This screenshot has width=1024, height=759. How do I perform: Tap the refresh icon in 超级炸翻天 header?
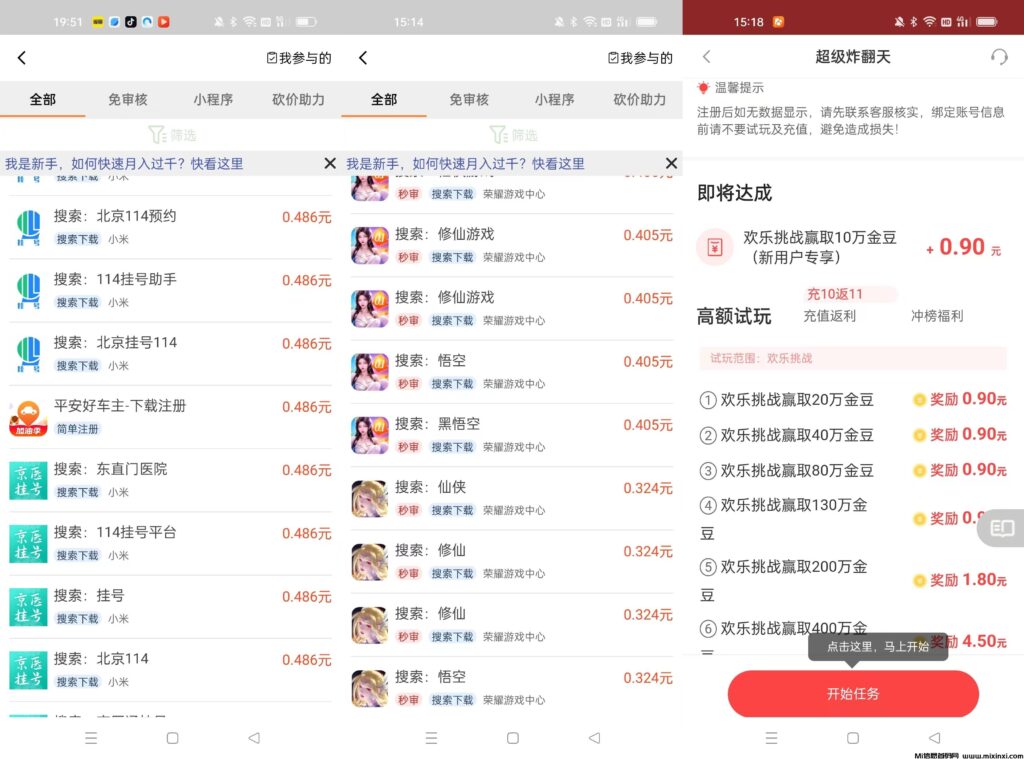(x=999, y=57)
